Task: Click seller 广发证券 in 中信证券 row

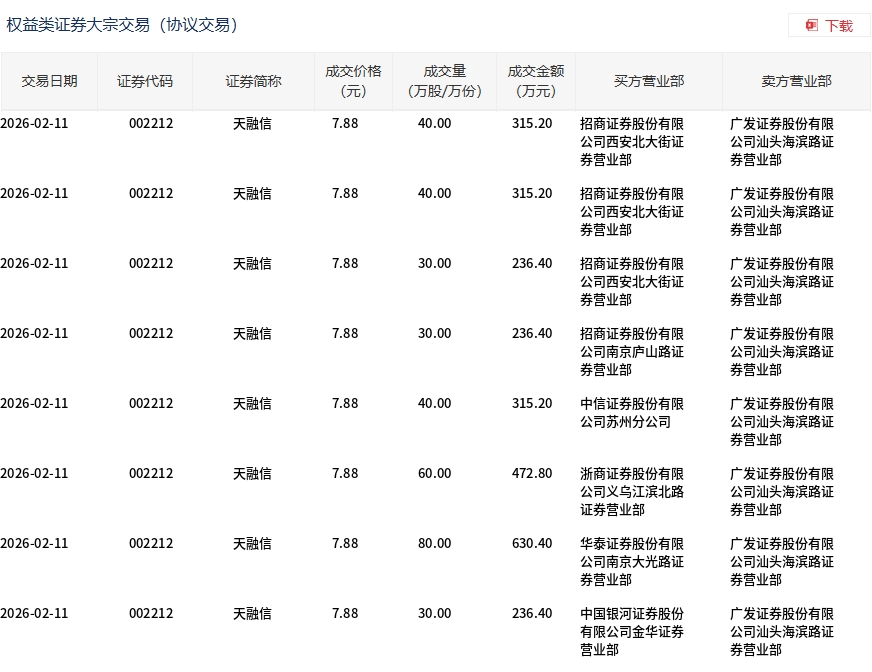Action: click(782, 422)
